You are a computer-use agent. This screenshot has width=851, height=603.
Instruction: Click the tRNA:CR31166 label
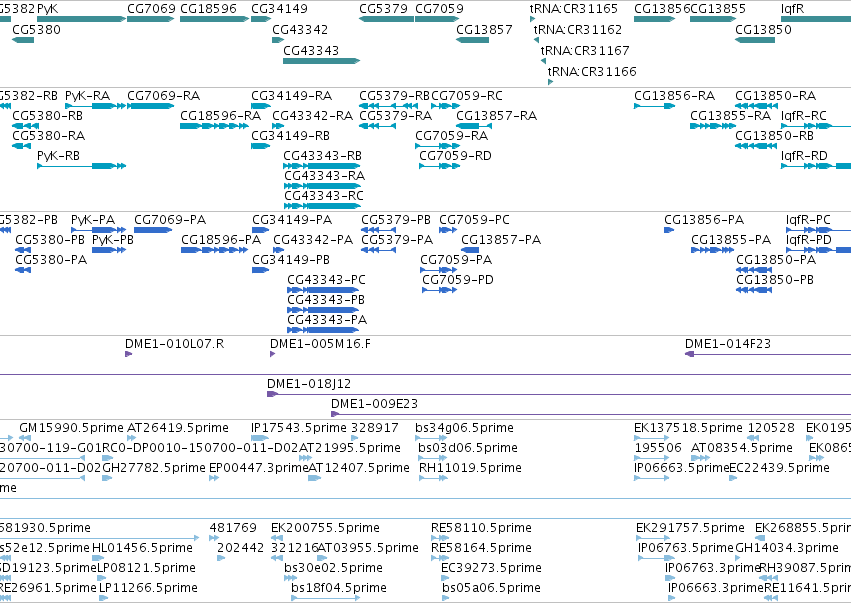(592, 71)
